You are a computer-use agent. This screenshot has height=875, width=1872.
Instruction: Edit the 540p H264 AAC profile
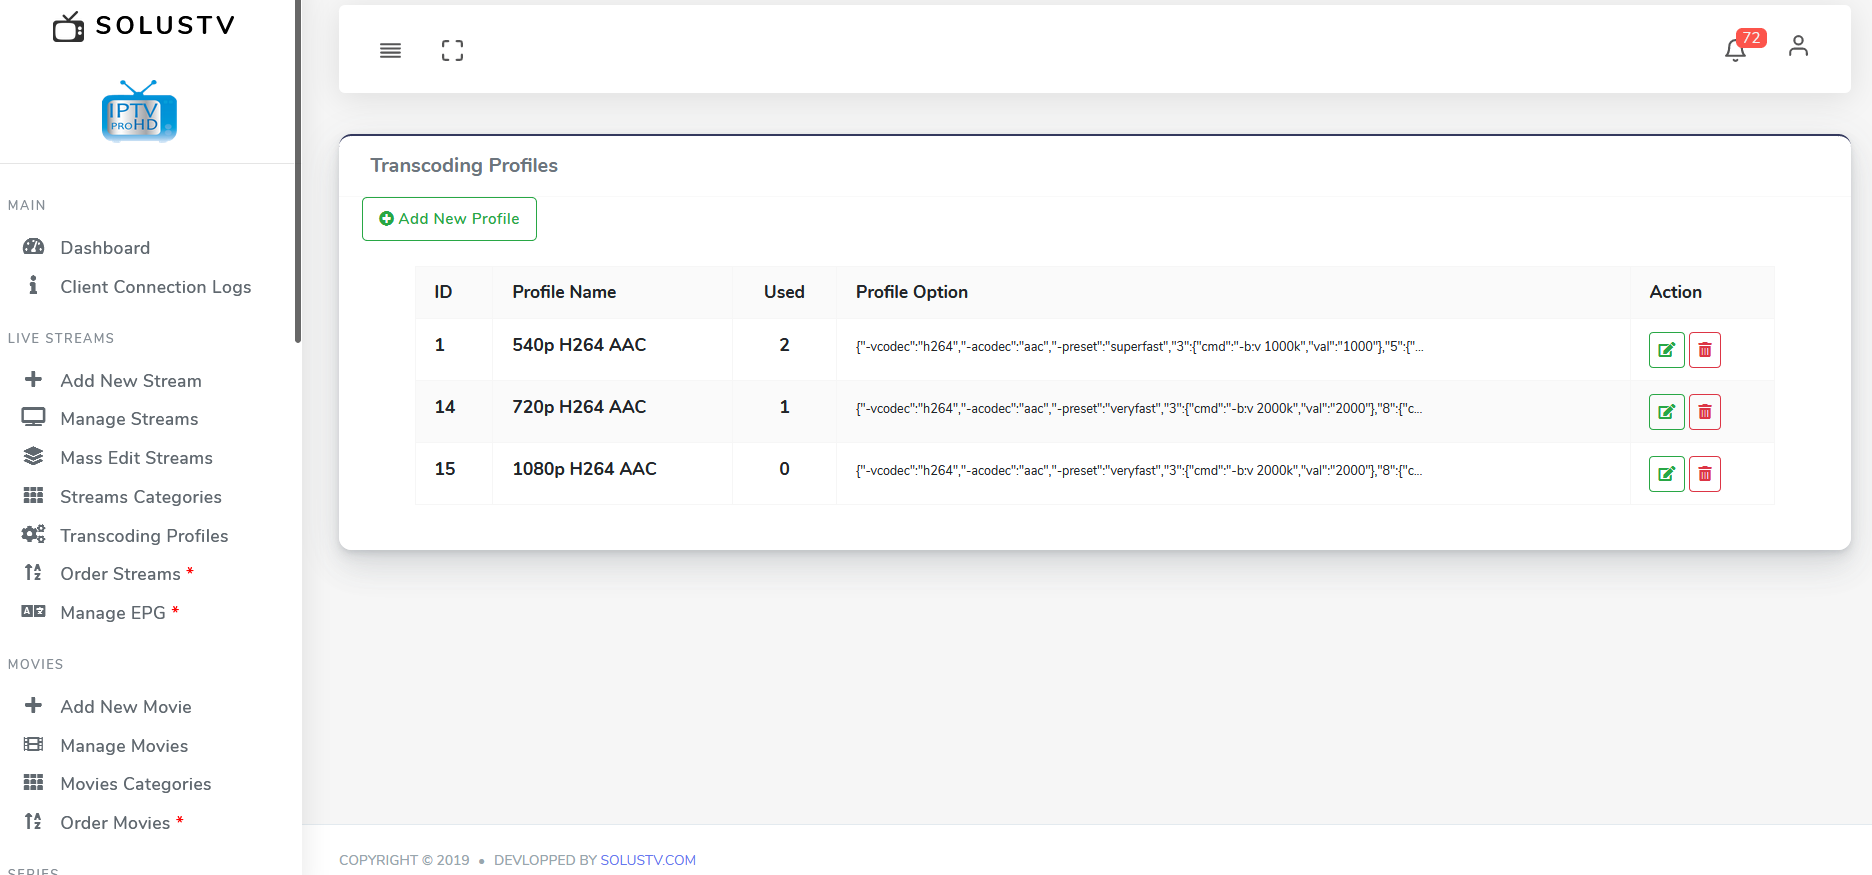(1666, 350)
